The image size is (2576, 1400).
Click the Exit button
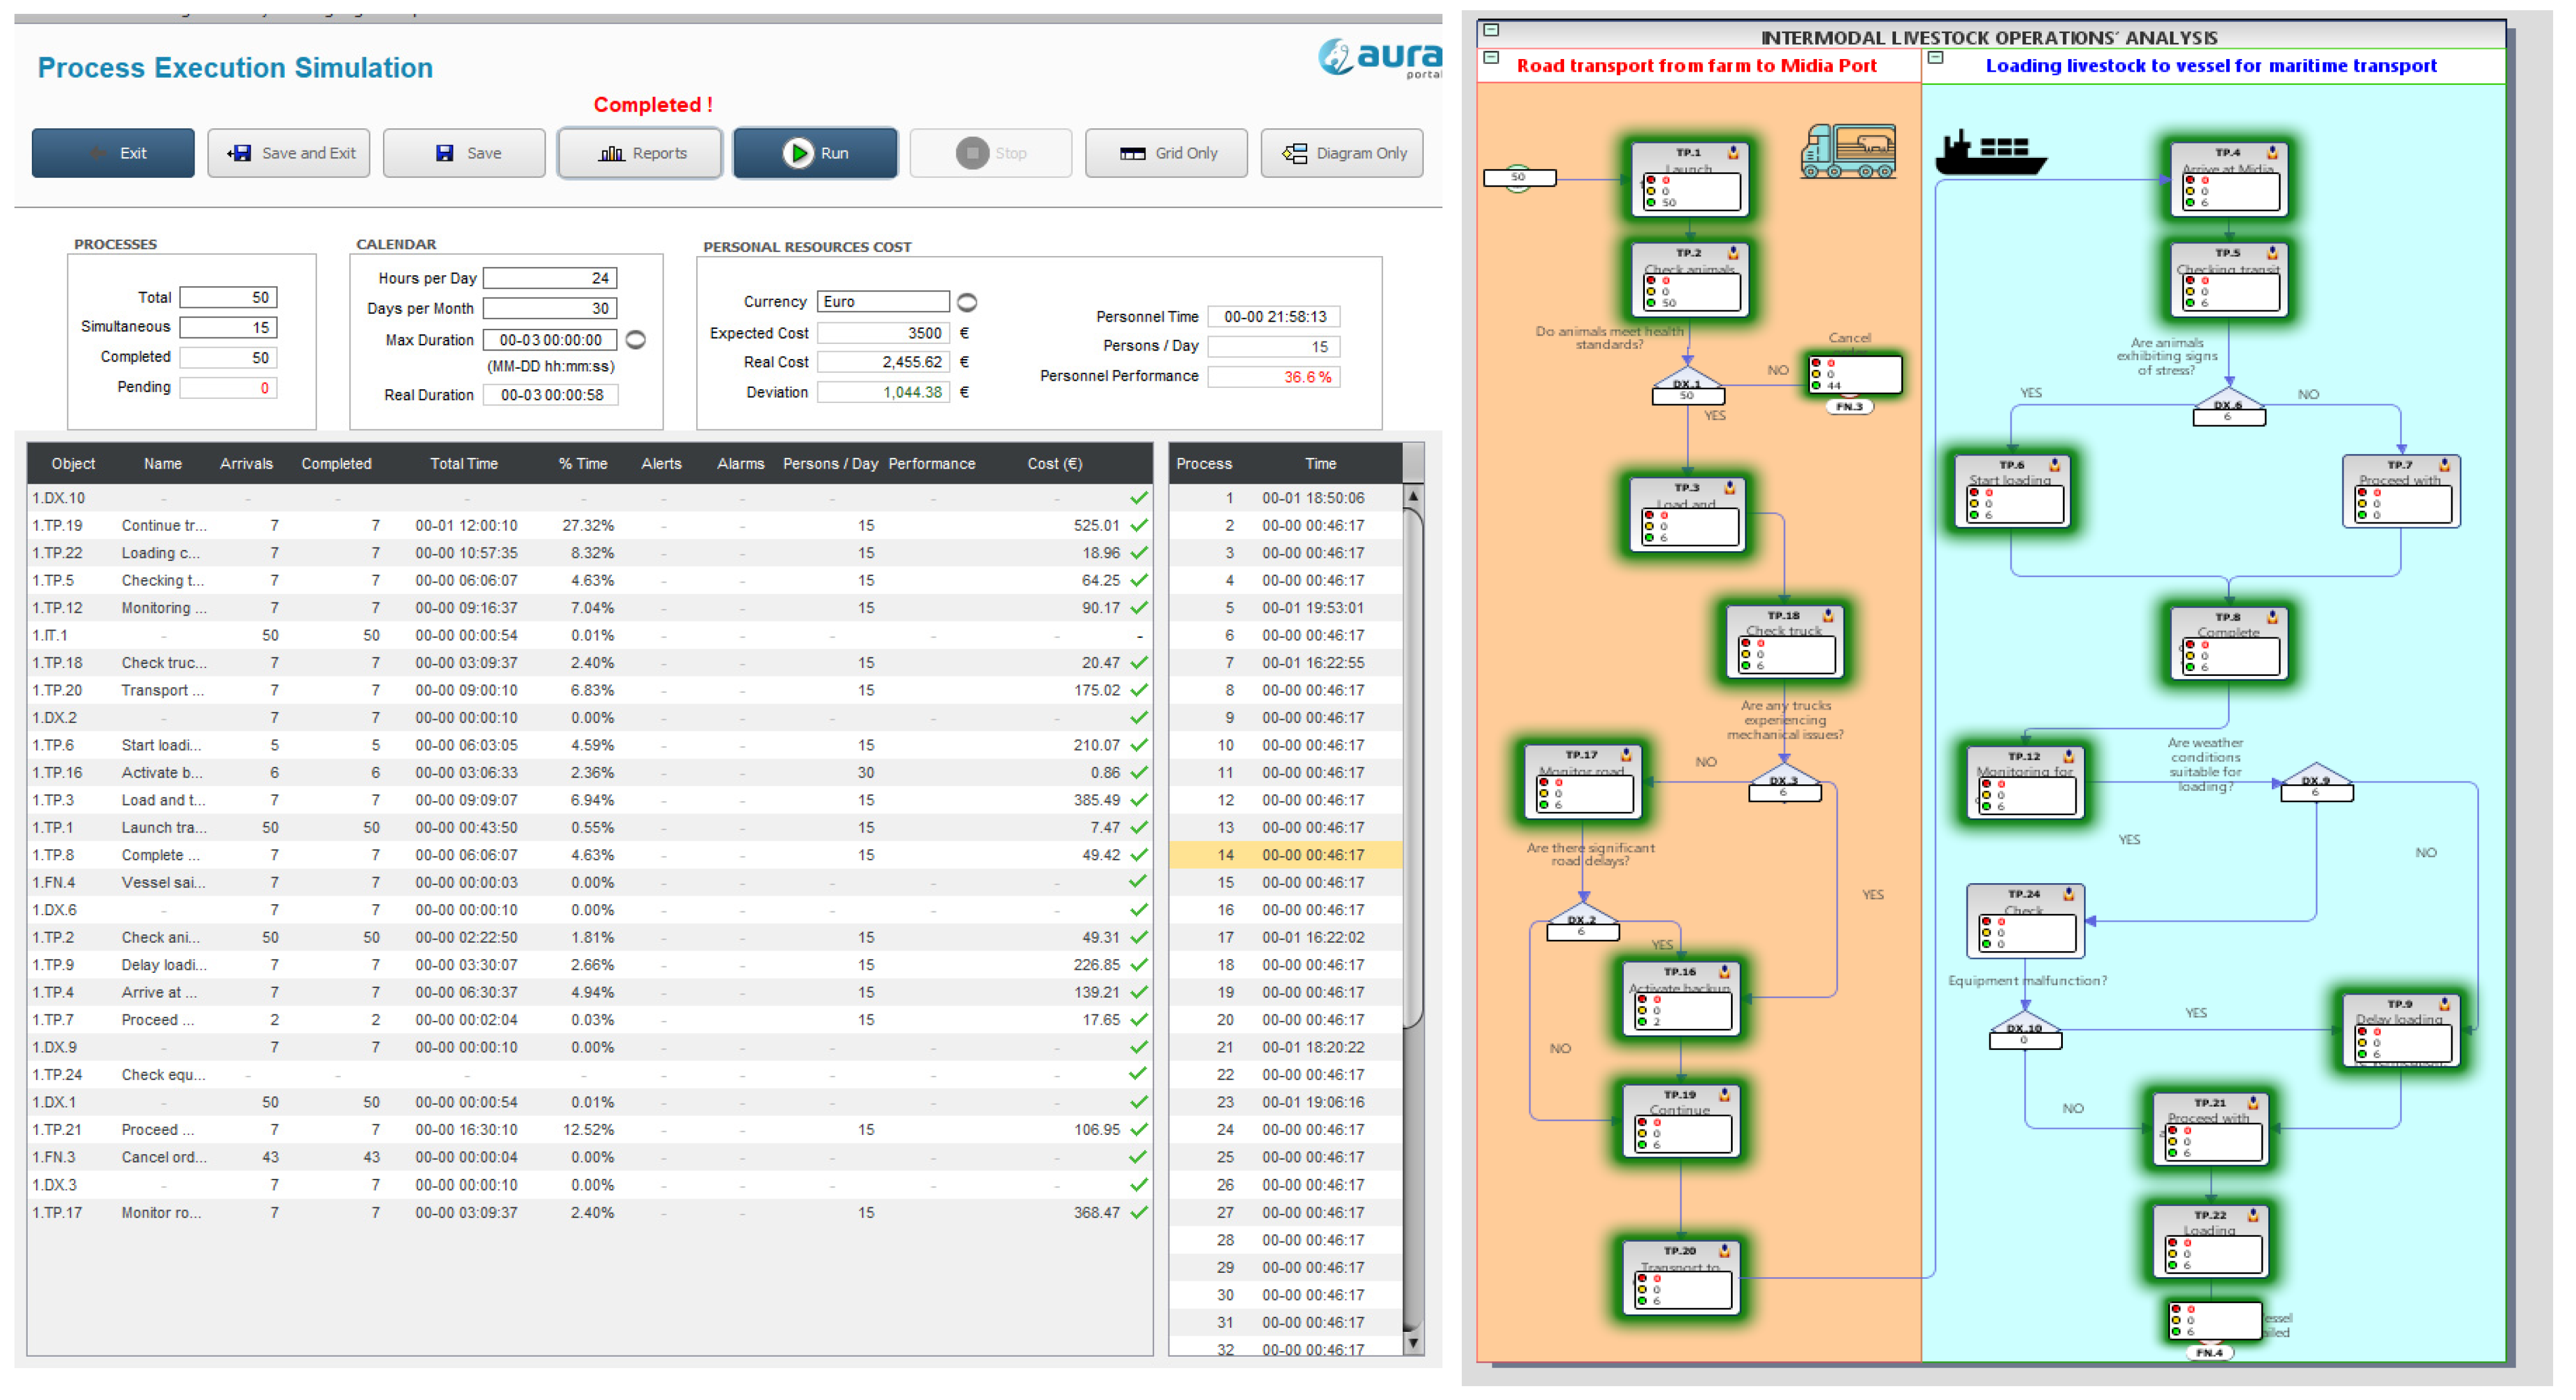(113, 153)
